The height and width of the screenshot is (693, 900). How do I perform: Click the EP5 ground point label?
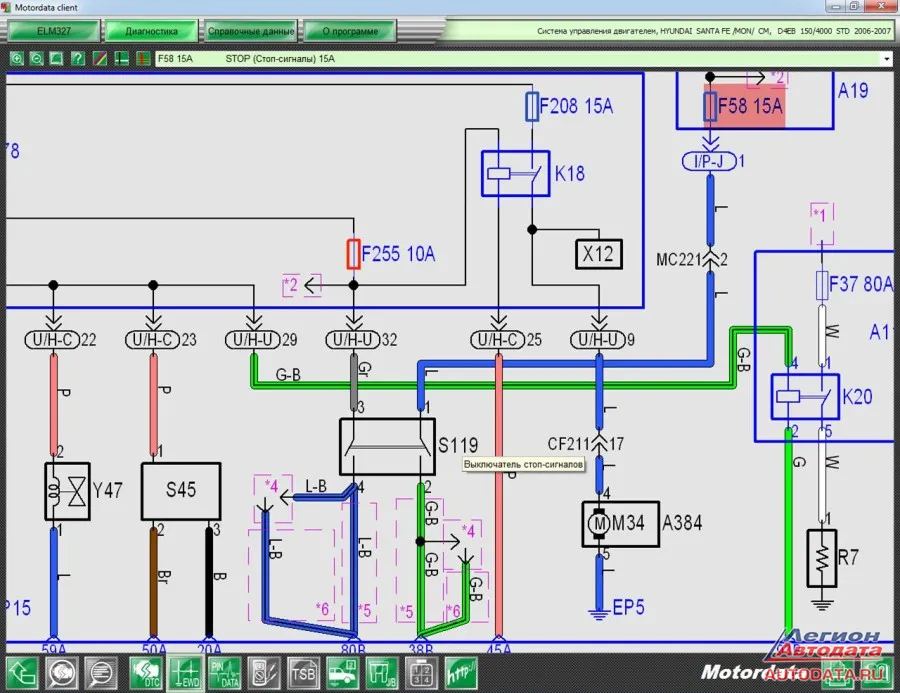(x=628, y=607)
